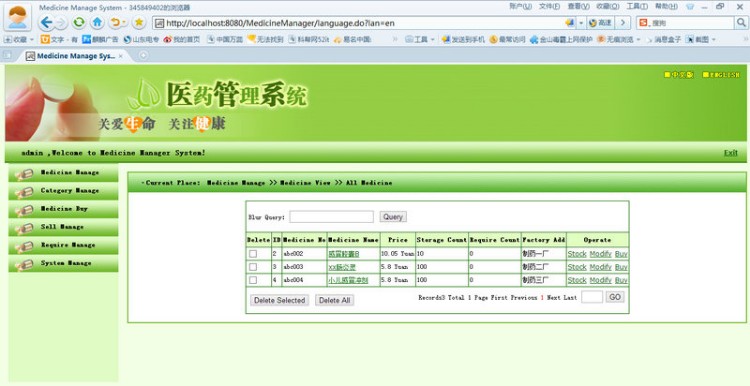Click the yellow undo/restore page icon
This screenshot has height=386, width=750.
click(115, 22)
